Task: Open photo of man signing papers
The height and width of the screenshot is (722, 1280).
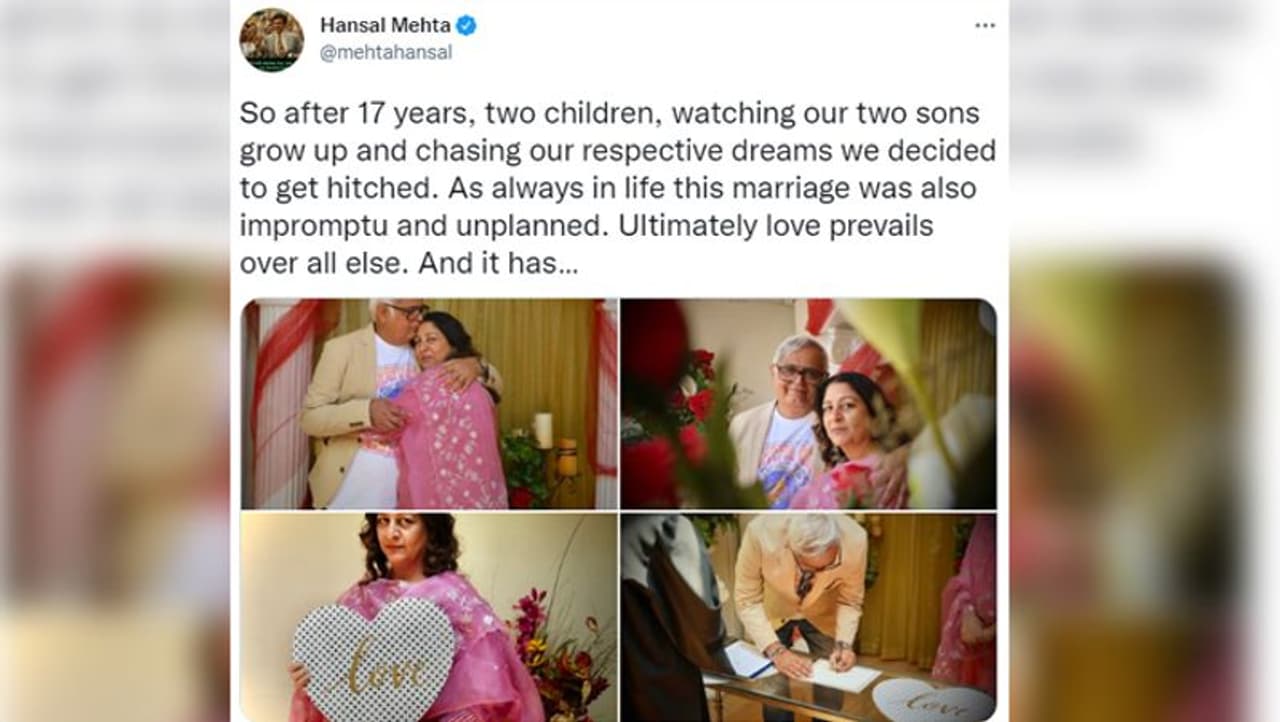Action: pyautogui.click(x=808, y=618)
